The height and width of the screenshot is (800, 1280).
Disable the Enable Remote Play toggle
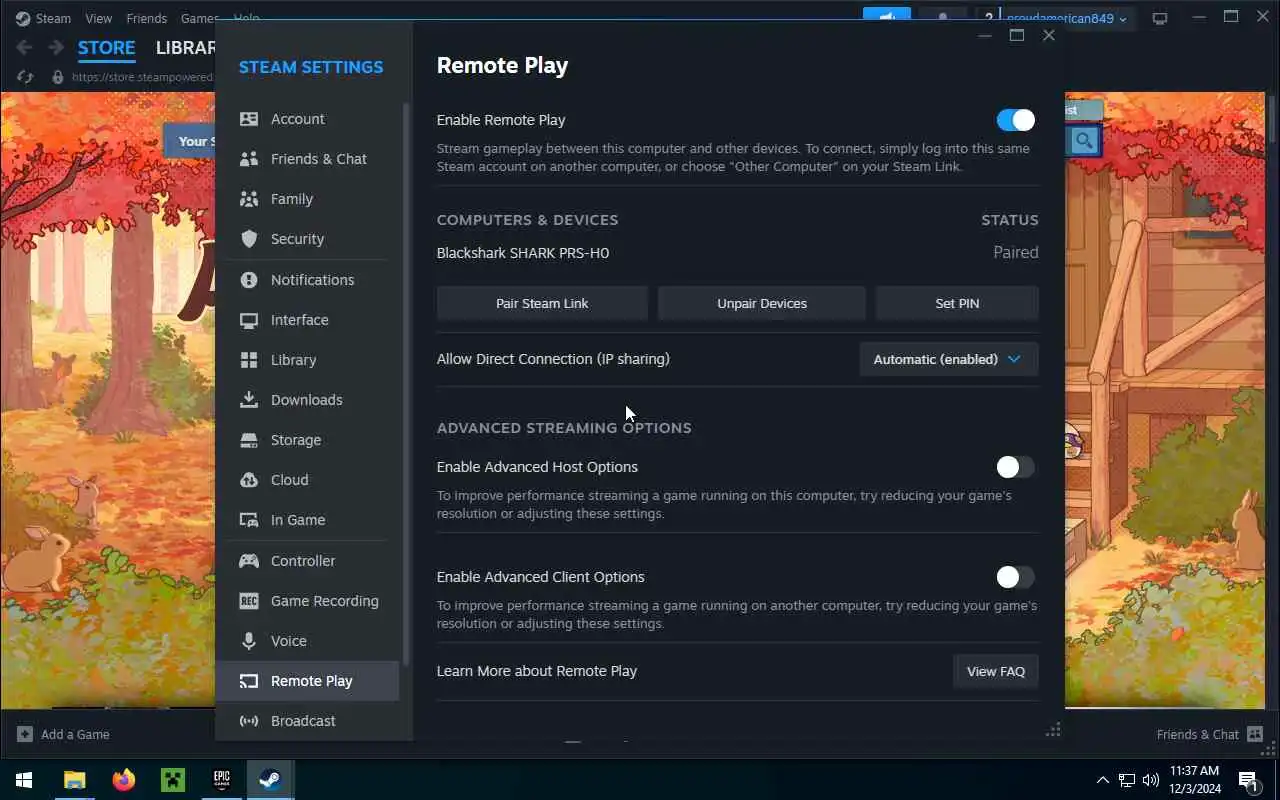tap(1016, 120)
